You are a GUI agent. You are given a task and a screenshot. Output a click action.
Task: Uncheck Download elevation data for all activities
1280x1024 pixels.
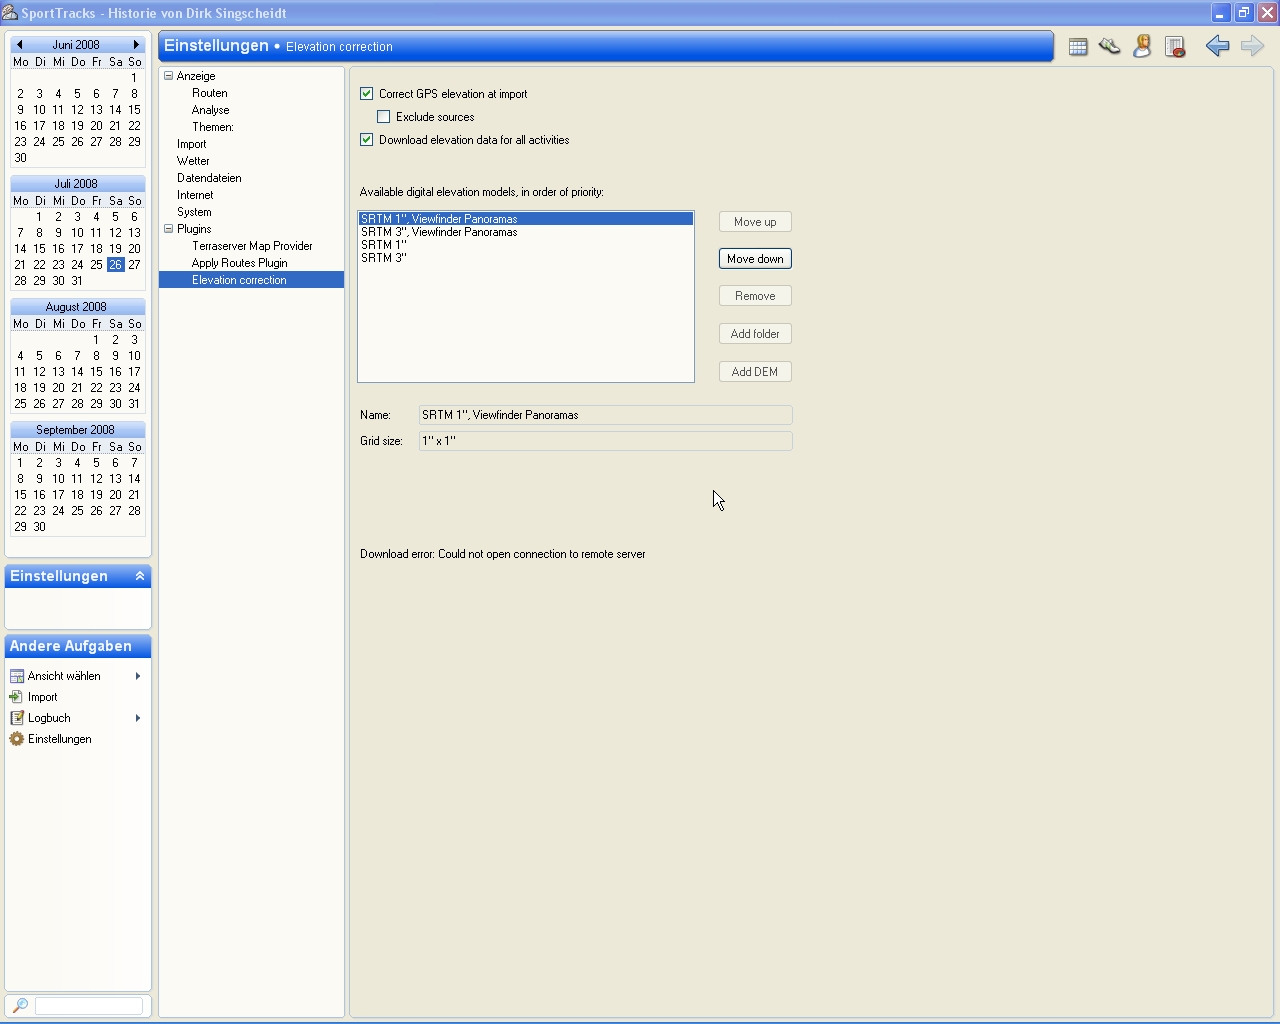(x=367, y=140)
